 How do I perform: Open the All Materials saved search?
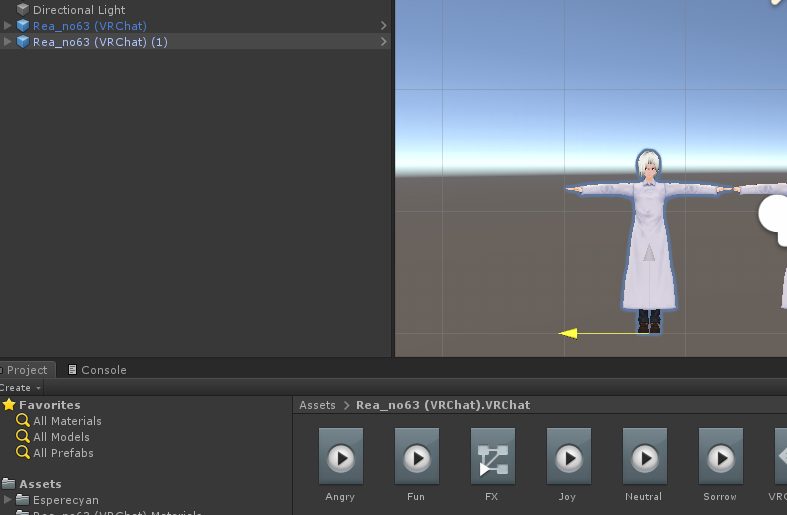[67, 421]
